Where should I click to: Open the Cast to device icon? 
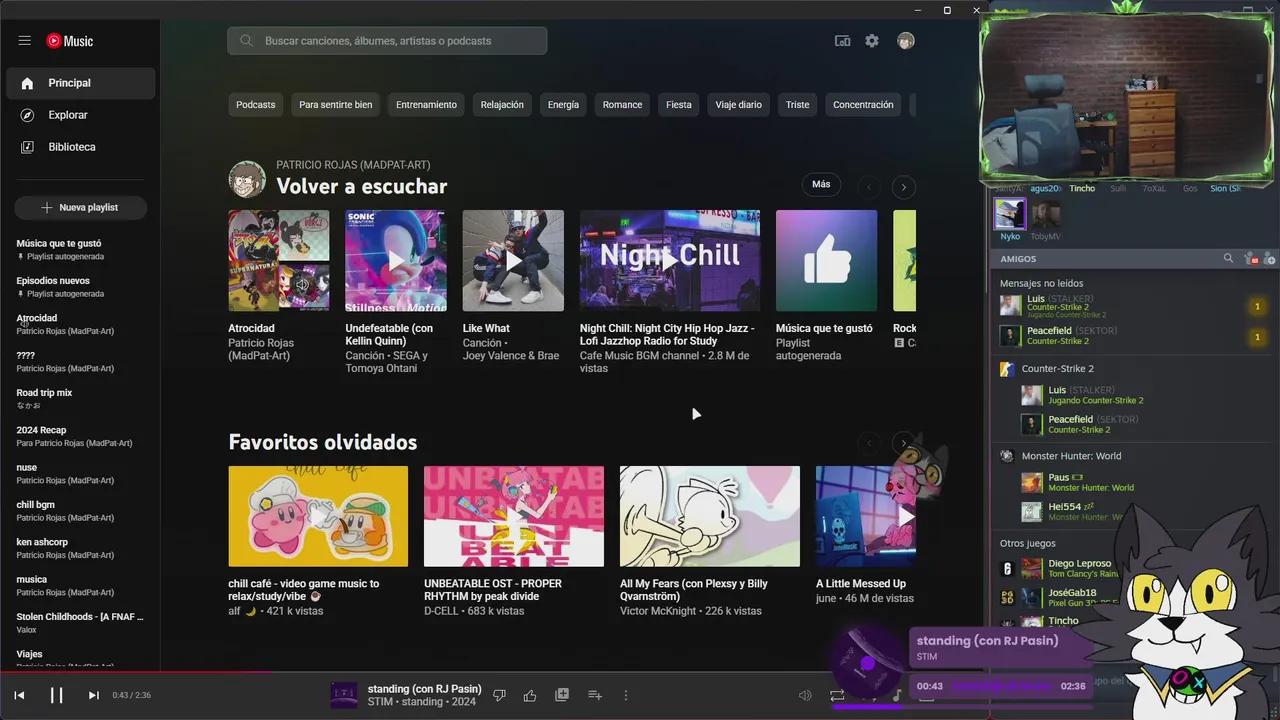pos(843,41)
